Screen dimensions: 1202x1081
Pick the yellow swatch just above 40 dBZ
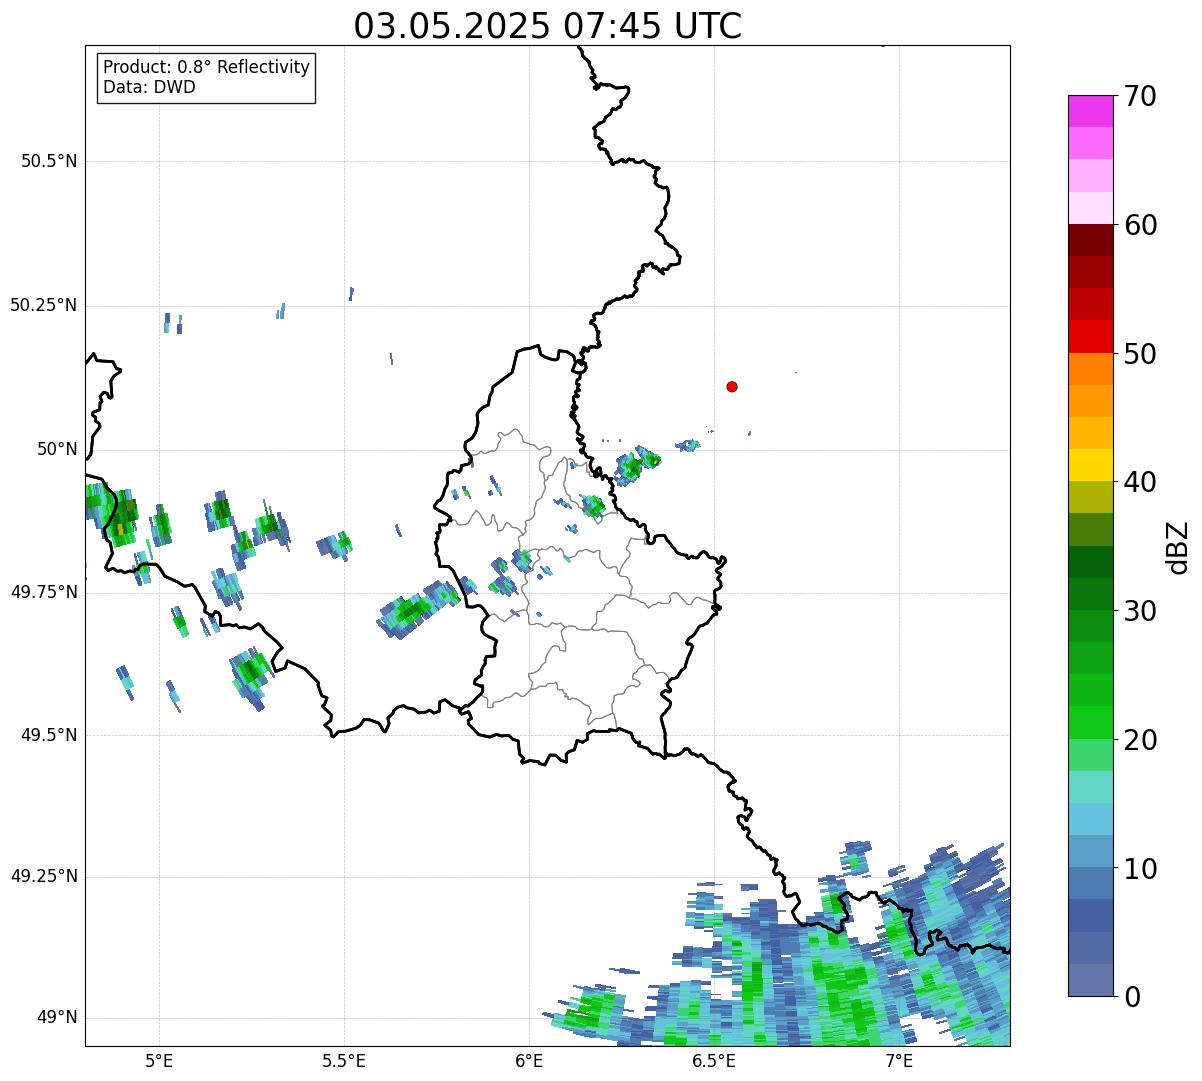point(1090,465)
